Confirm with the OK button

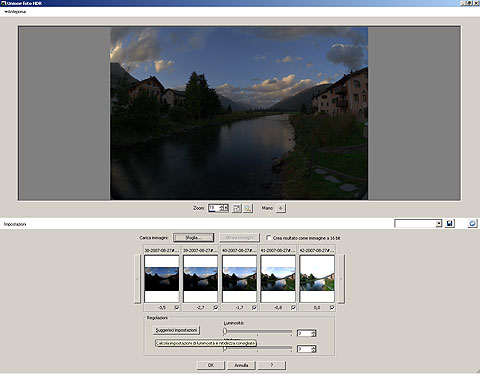tap(211, 365)
